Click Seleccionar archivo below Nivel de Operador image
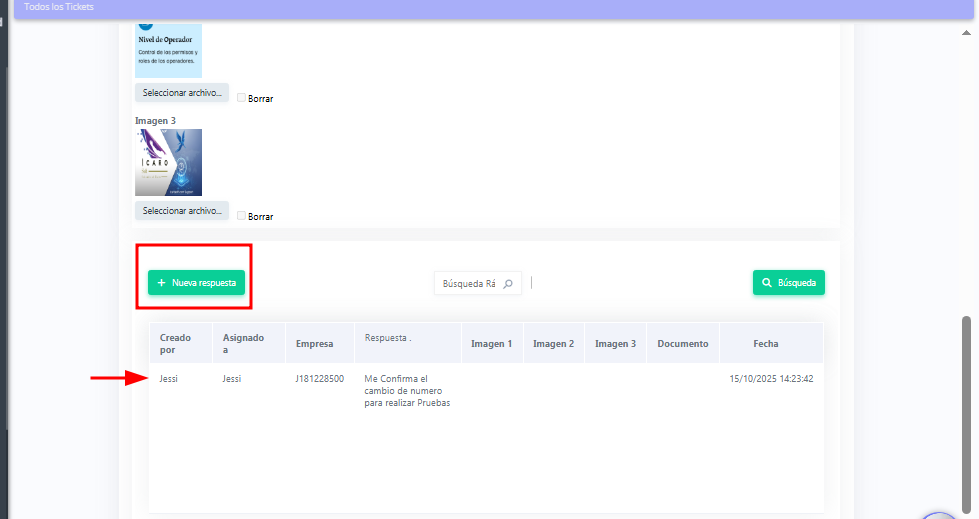Viewport: 979px width, 519px height. pyautogui.click(x=182, y=92)
